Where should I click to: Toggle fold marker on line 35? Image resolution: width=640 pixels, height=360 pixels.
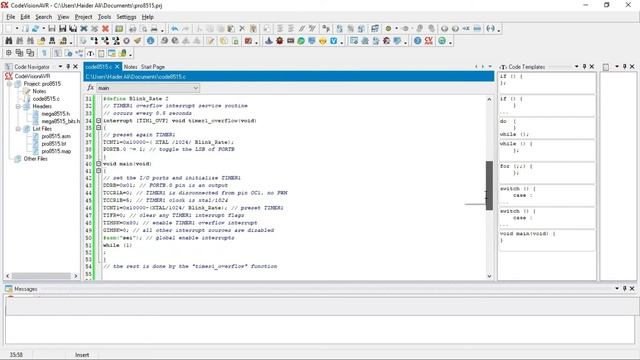(98, 128)
